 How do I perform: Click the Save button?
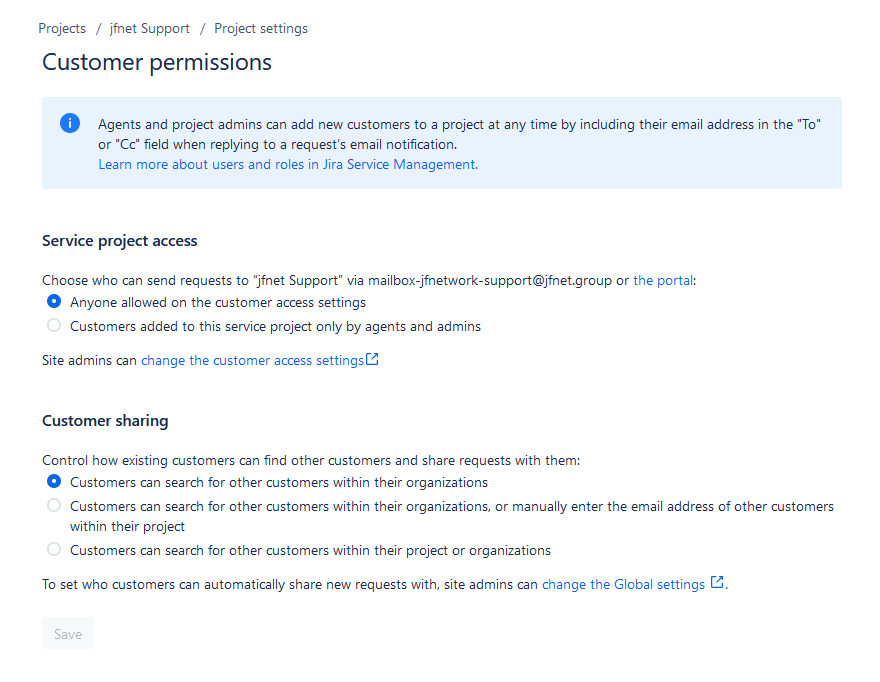coord(67,633)
